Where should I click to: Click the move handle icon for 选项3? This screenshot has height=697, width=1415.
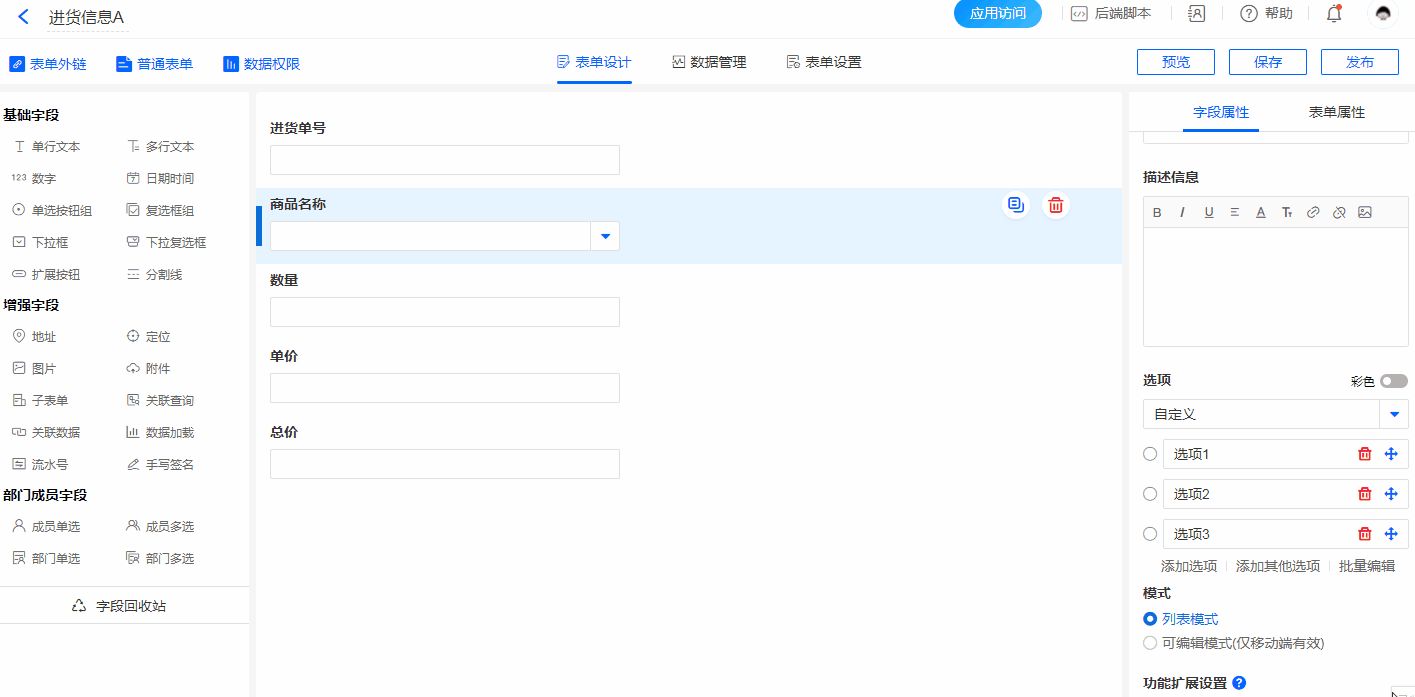1390,534
